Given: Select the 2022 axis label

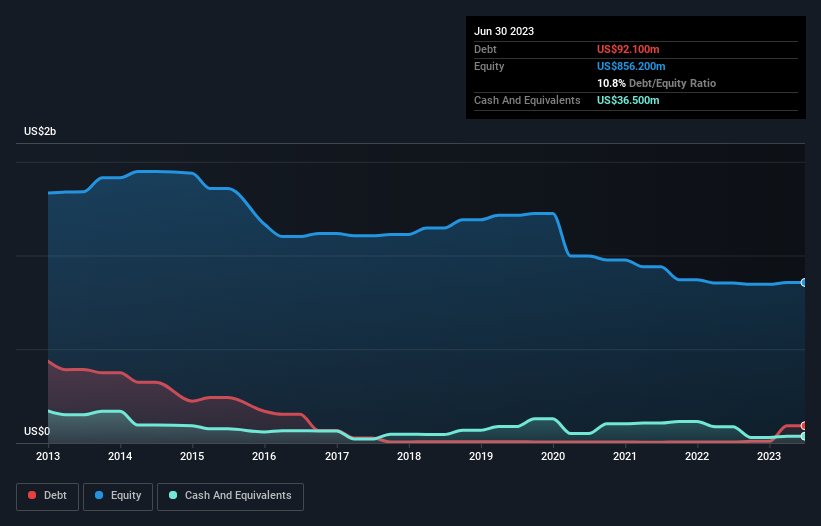Looking at the screenshot, I should click(697, 456).
